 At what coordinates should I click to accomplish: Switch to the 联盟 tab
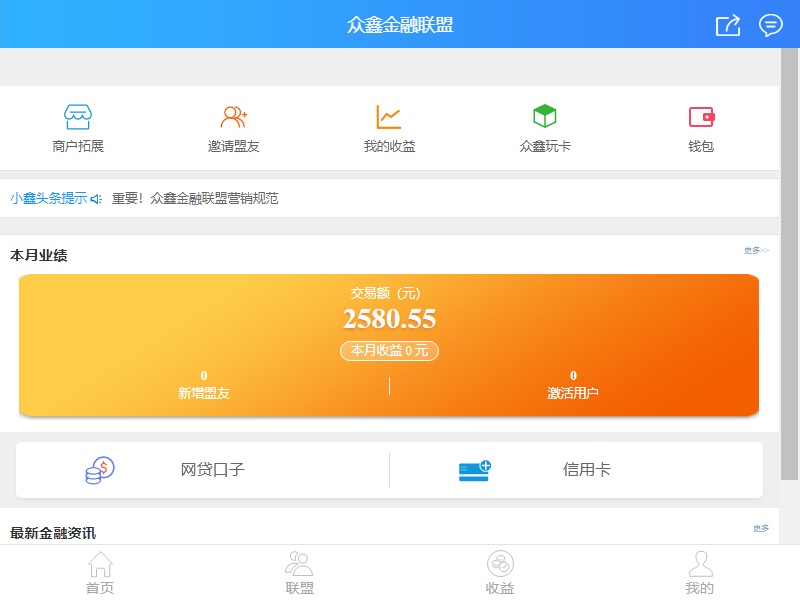pos(300,573)
